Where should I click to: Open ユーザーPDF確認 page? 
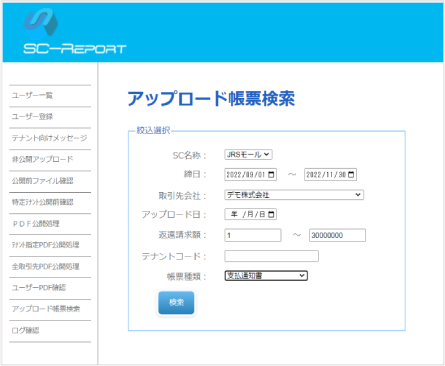[x=39, y=288]
